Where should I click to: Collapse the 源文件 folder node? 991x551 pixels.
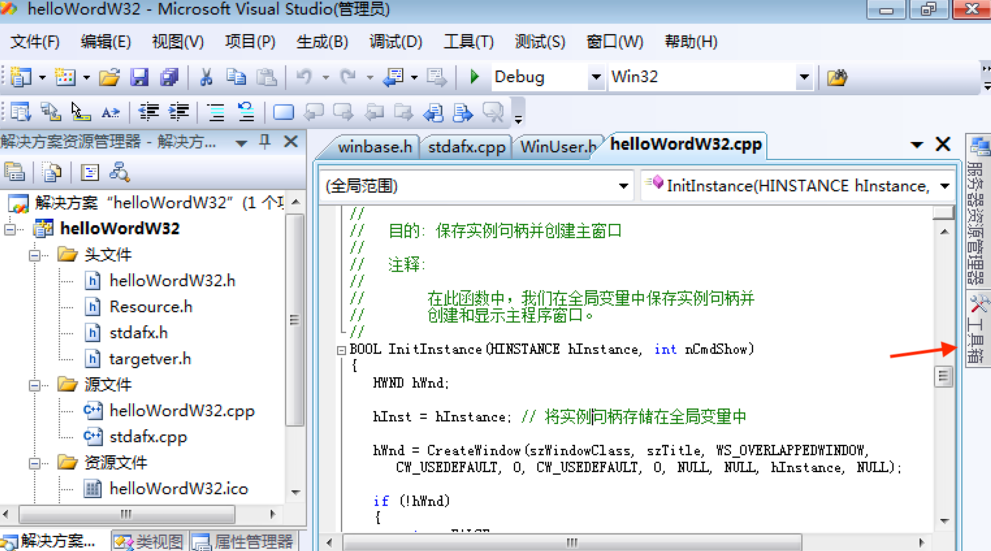tap(35, 385)
